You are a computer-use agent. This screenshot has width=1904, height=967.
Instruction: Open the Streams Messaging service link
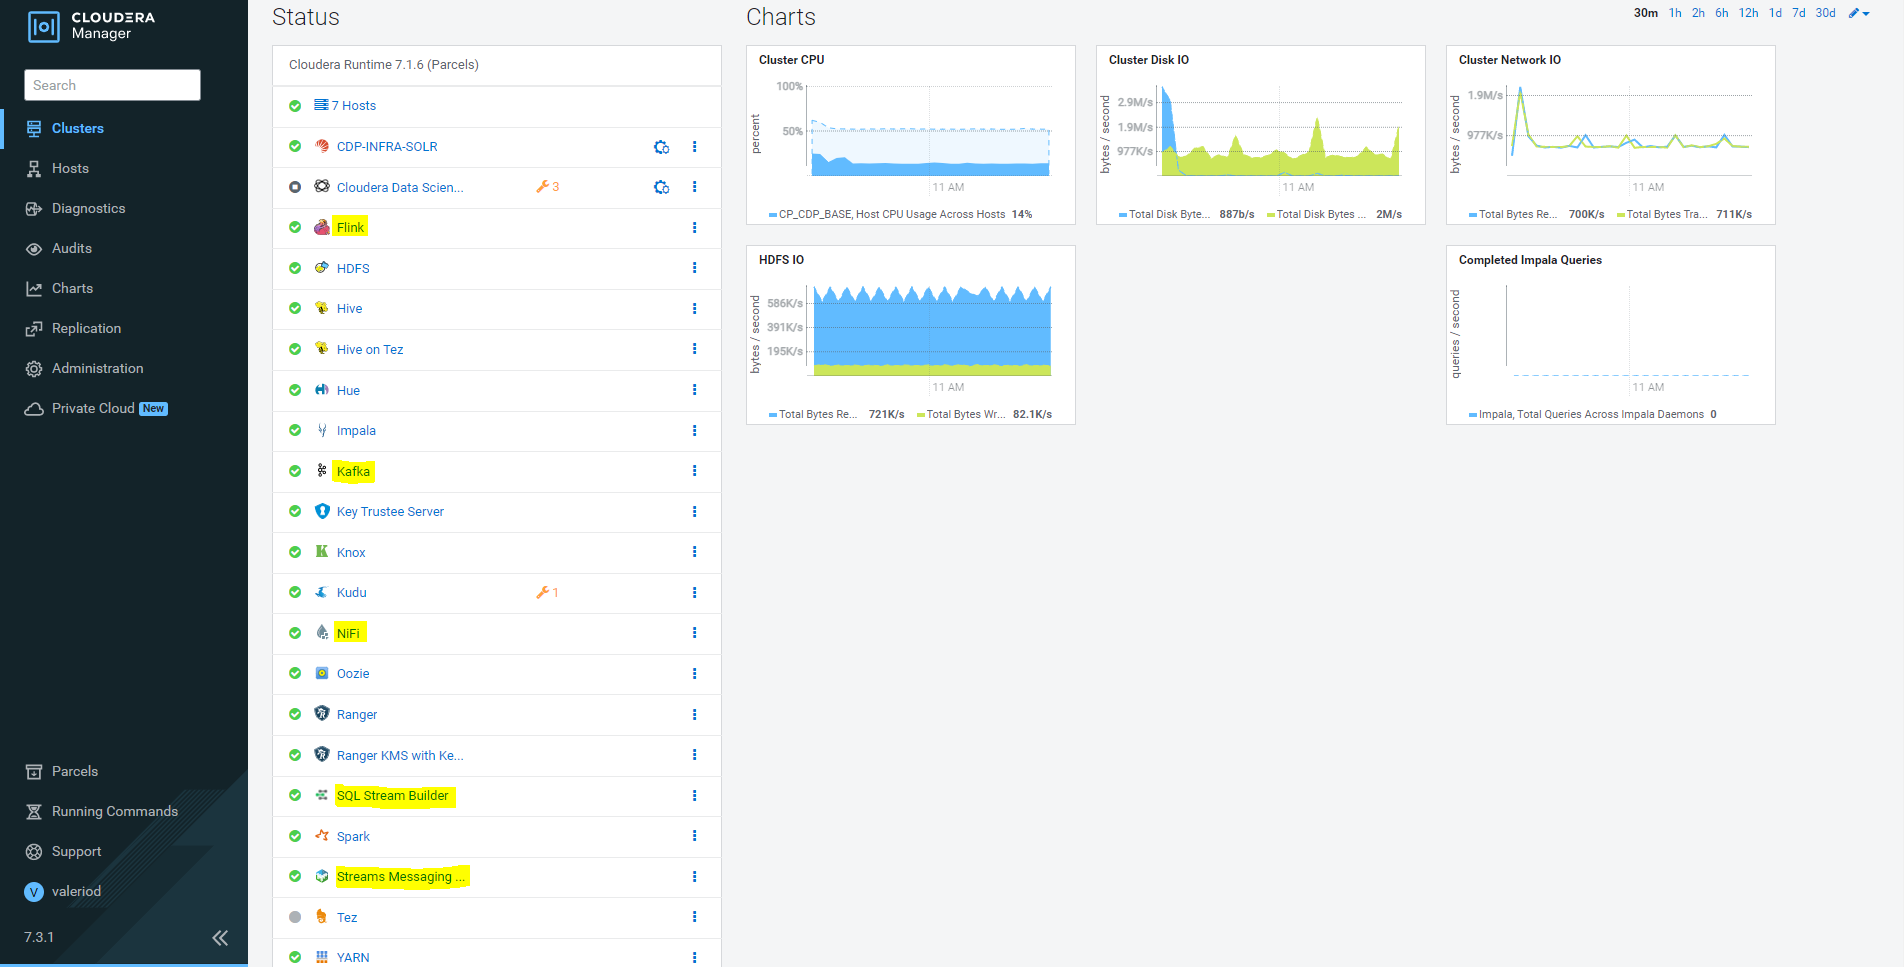401,876
